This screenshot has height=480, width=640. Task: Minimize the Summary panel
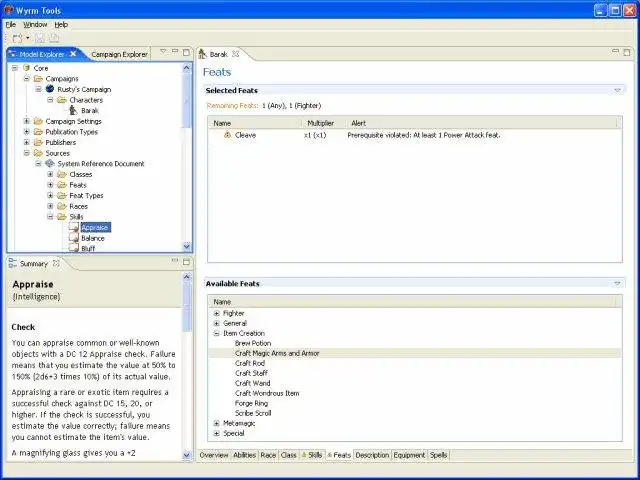coord(175,260)
